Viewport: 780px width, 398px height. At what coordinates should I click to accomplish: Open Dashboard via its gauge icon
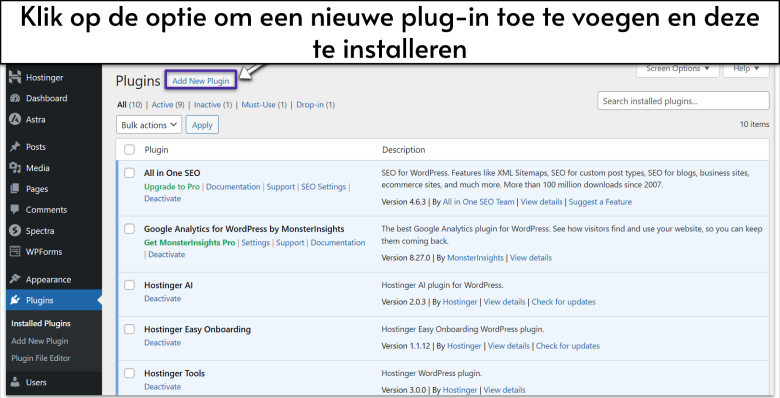point(15,99)
